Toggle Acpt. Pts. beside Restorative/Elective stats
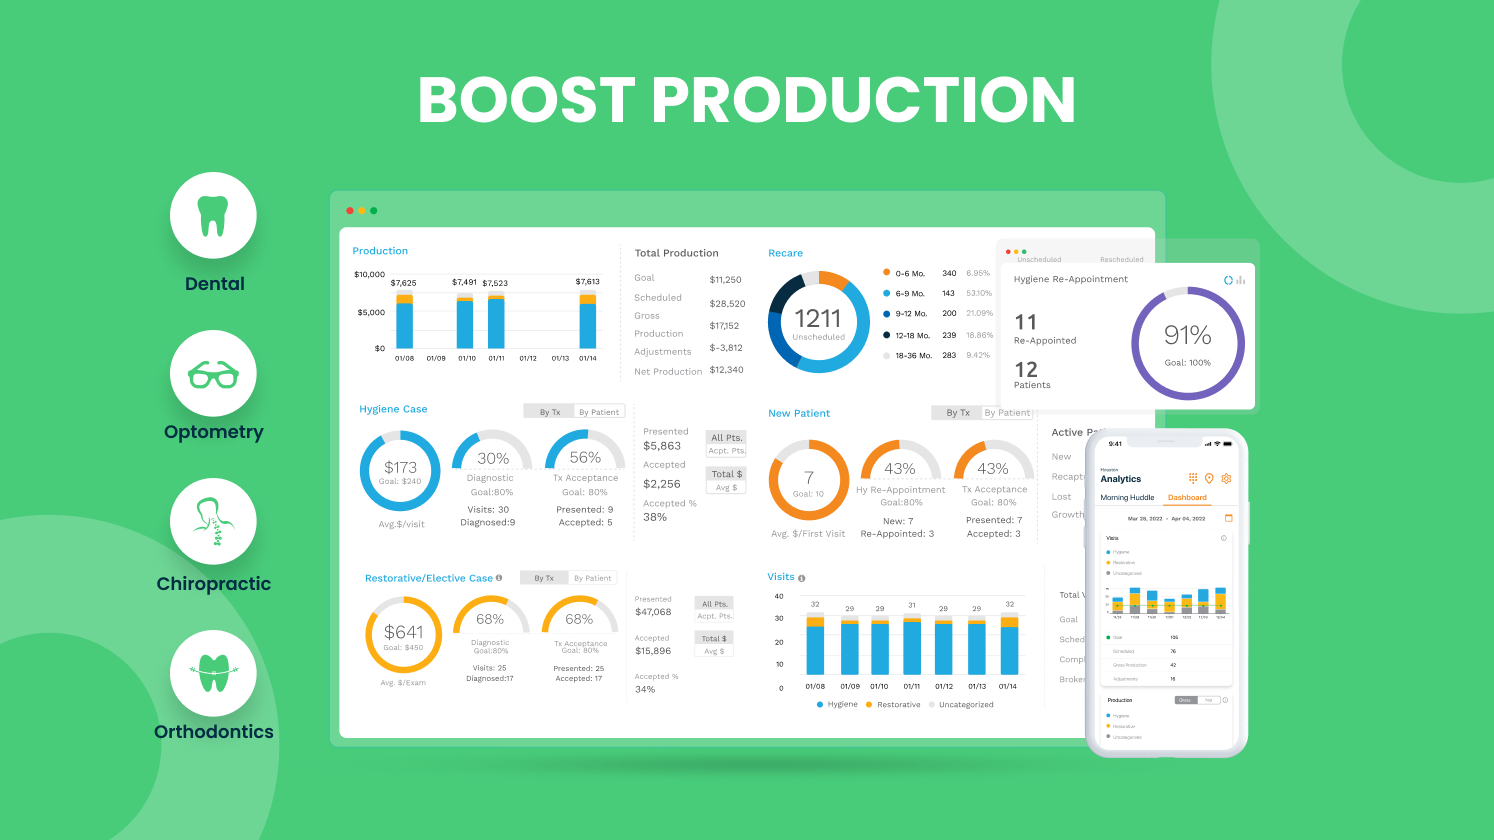1494x840 pixels. click(x=715, y=616)
